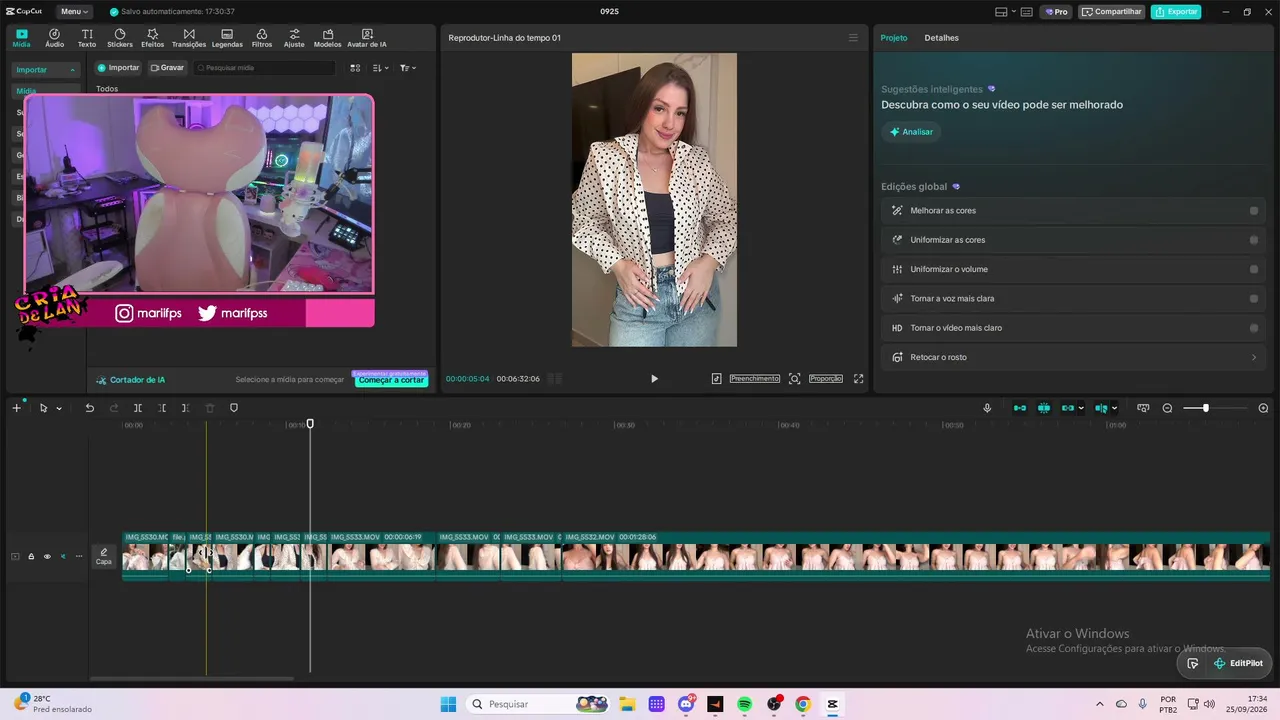Click the Analisar button

tap(911, 132)
